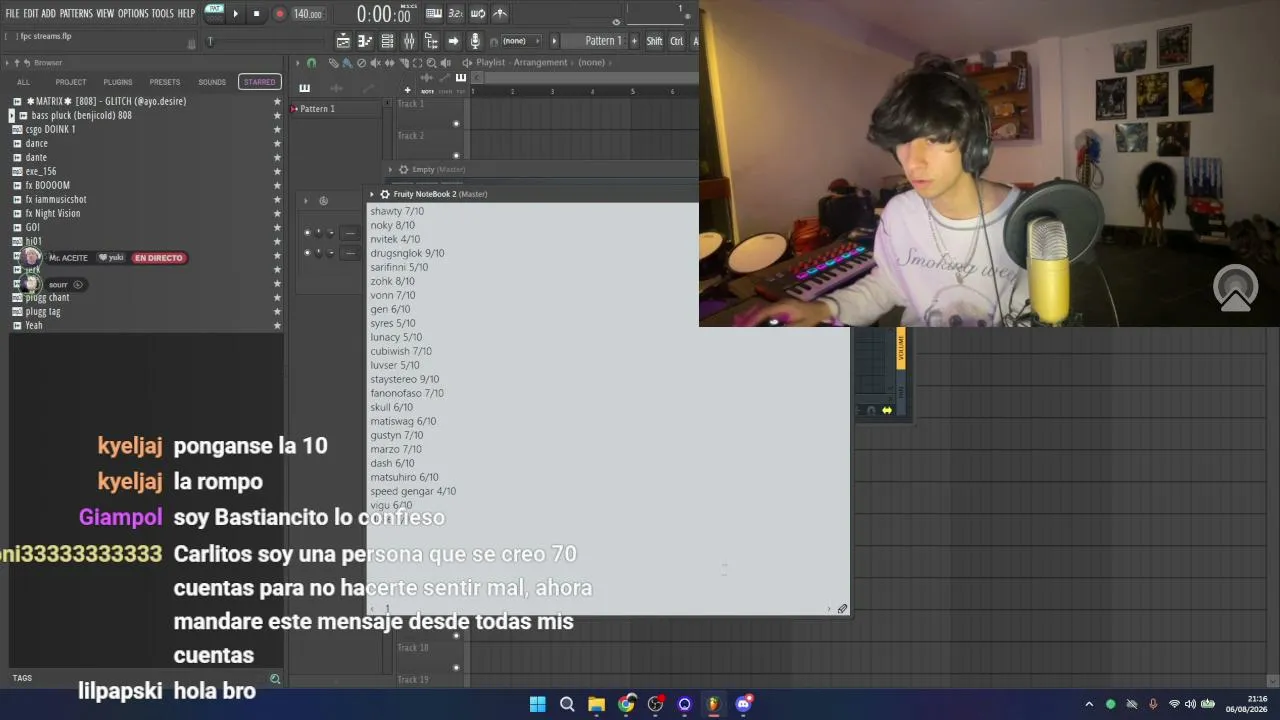
Task: Toggle record button in transport
Action: [x=279, y=14]
